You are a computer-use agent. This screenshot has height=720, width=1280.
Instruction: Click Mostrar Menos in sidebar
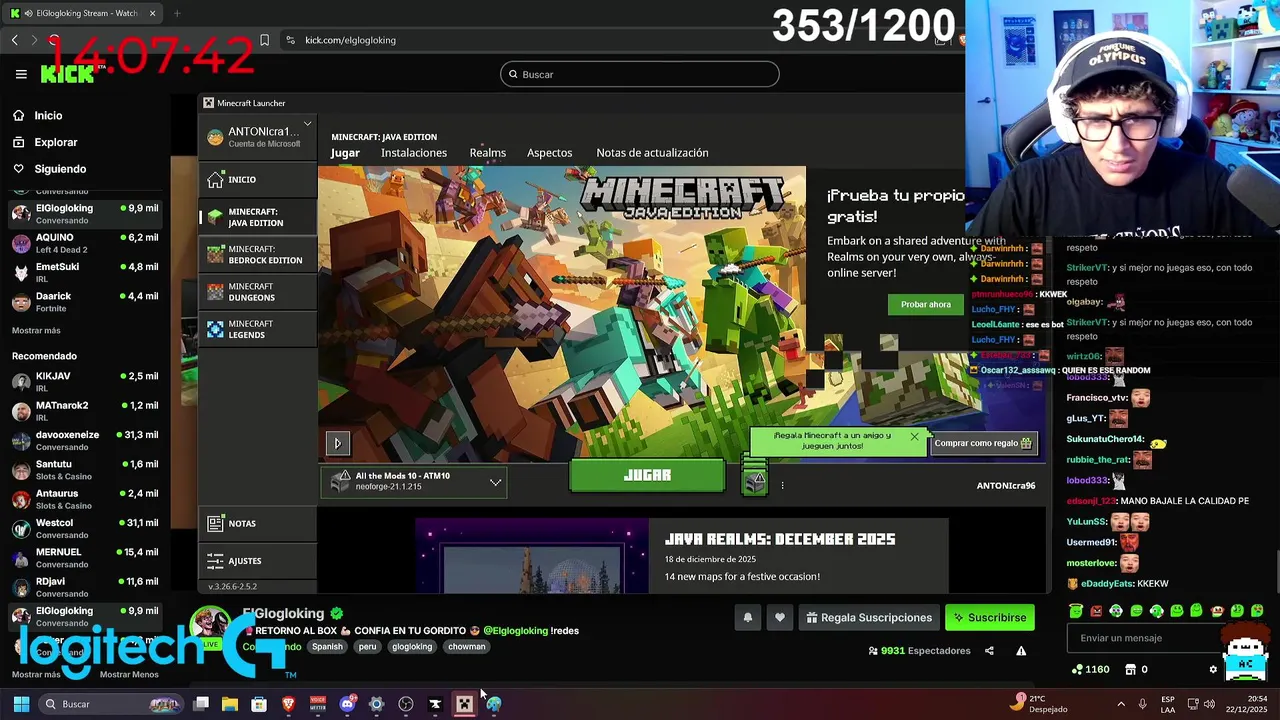(129, 674)
